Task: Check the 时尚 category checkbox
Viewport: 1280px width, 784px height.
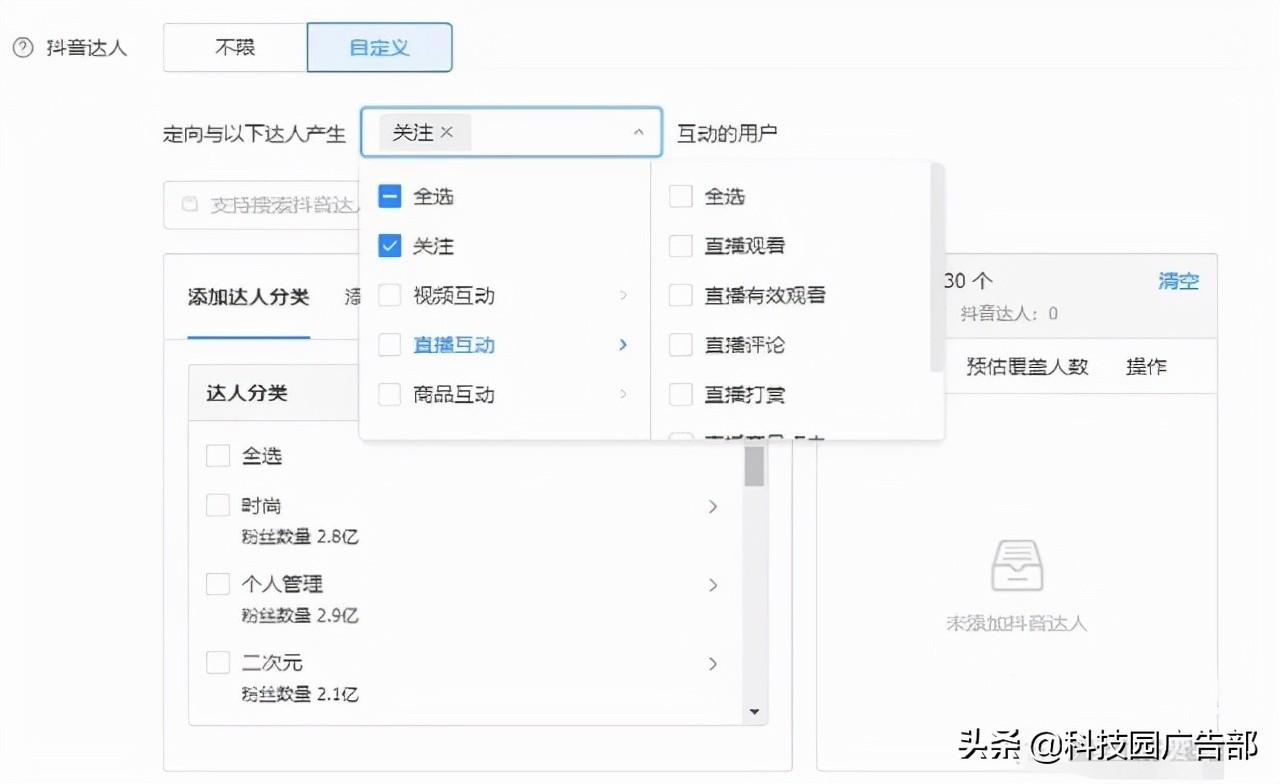Action: point(218,505)
